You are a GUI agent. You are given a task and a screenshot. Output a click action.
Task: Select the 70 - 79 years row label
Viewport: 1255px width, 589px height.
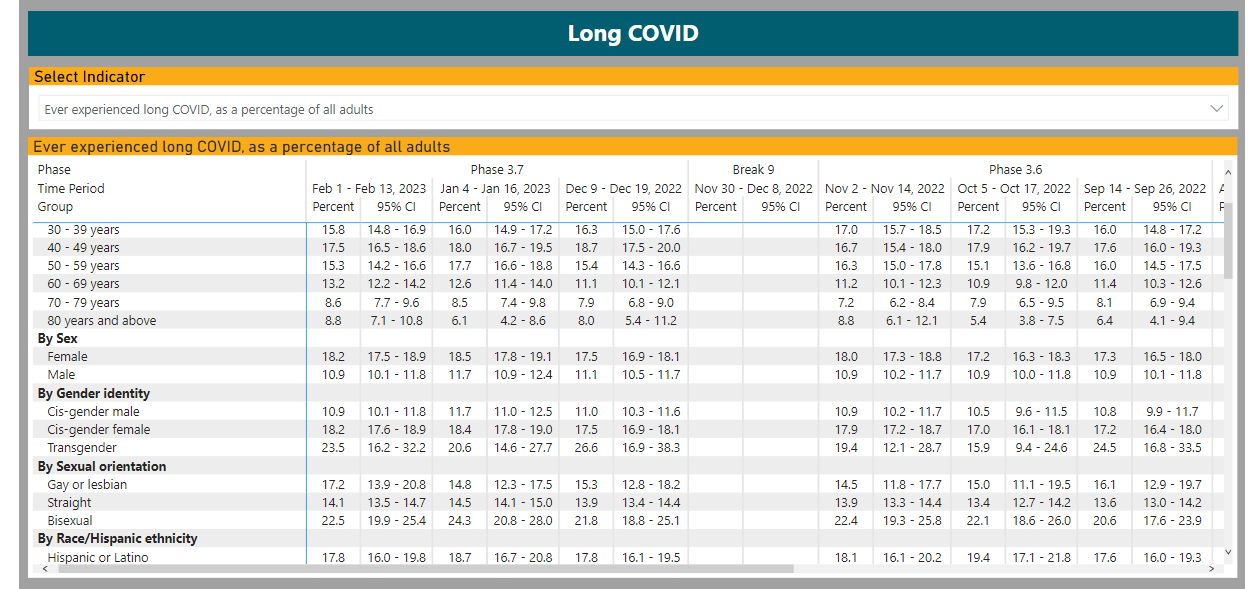click(x=83, y=302)
